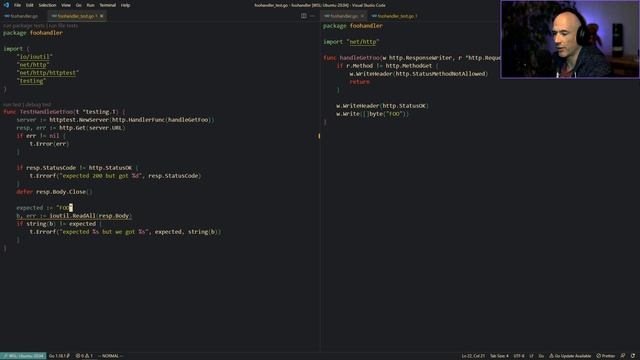Open the View menu
Viewport: 640px width, 360px height.
pyautogui.click(x=66, y=5)
